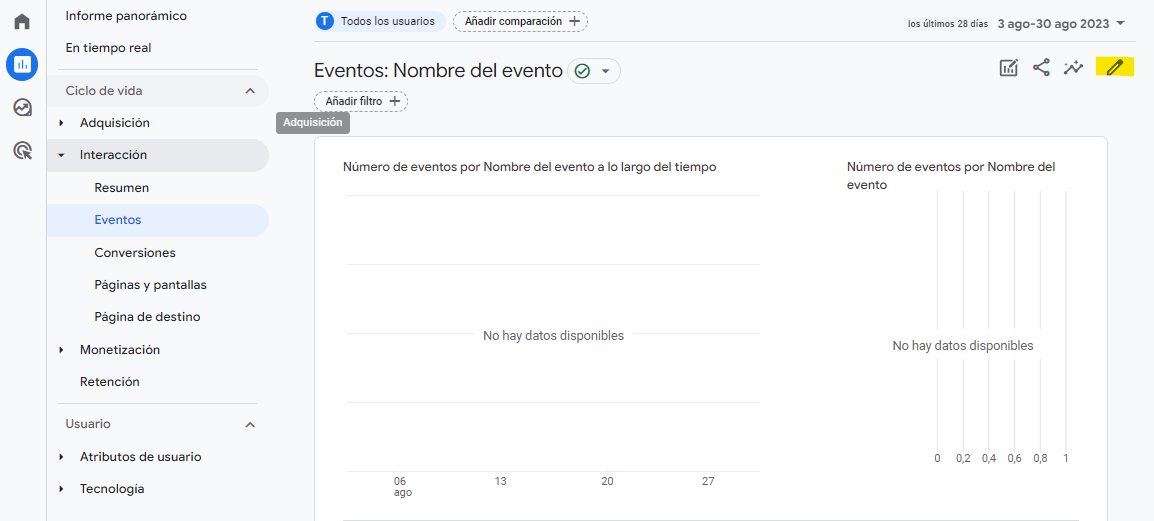Expand the Monetización tree item
1154x521 pixels.
tap(62, 350)
